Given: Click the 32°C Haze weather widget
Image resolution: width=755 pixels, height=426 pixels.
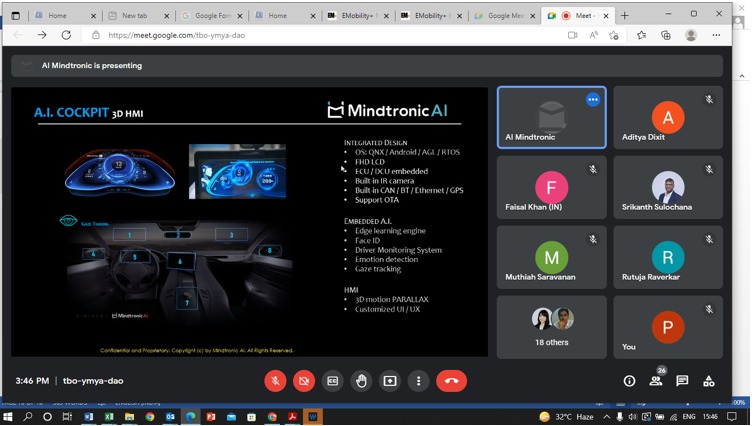Looking at the screenshot, I should 567,417.
